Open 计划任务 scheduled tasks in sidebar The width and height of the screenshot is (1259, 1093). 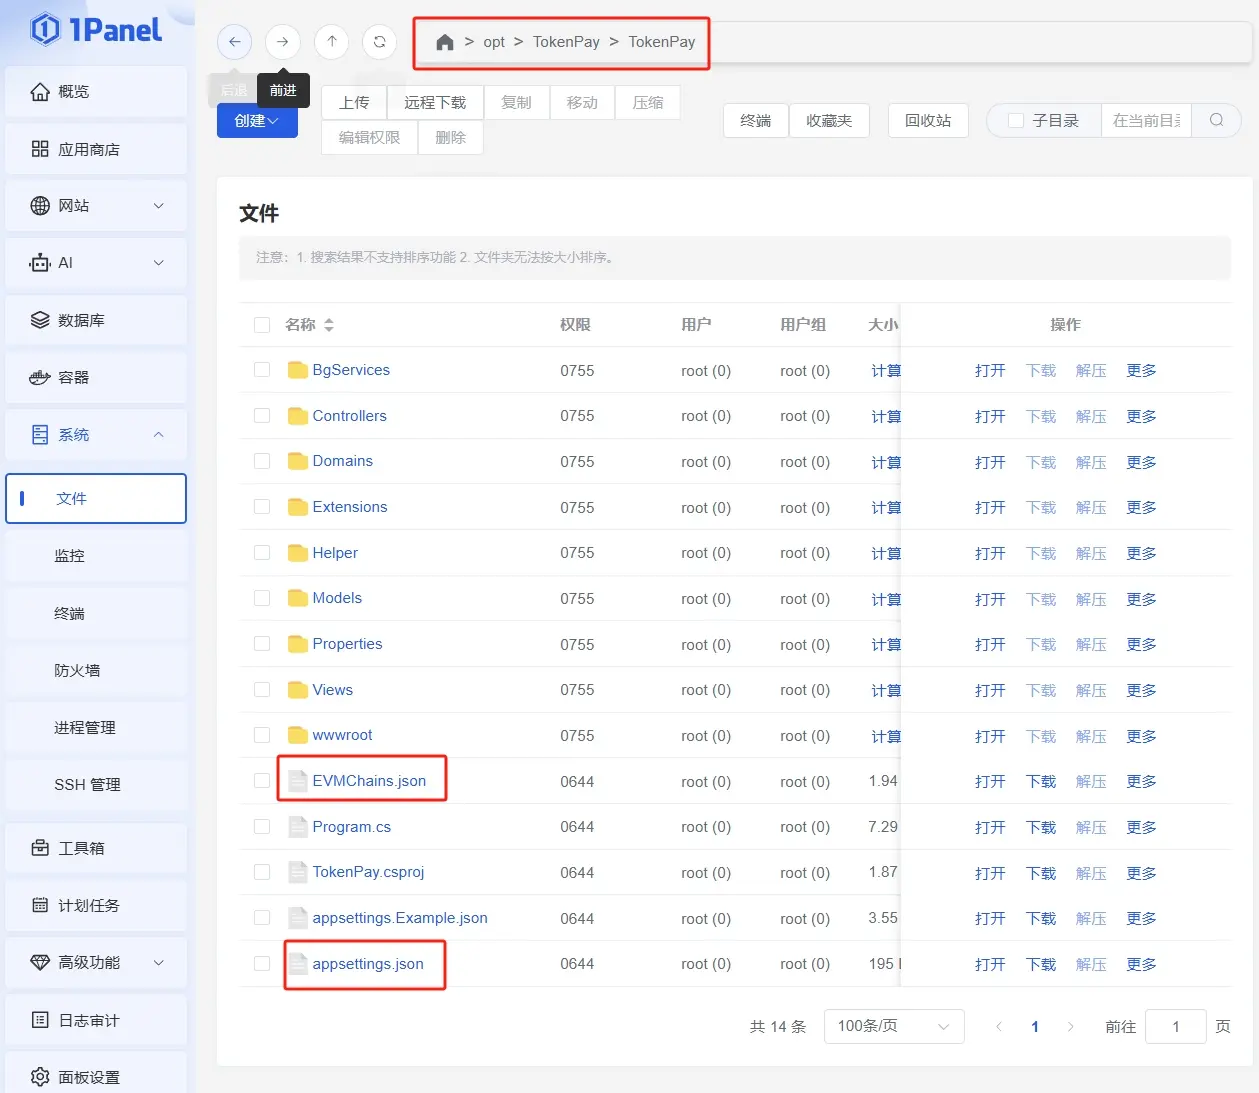click(x=96, y=905)
